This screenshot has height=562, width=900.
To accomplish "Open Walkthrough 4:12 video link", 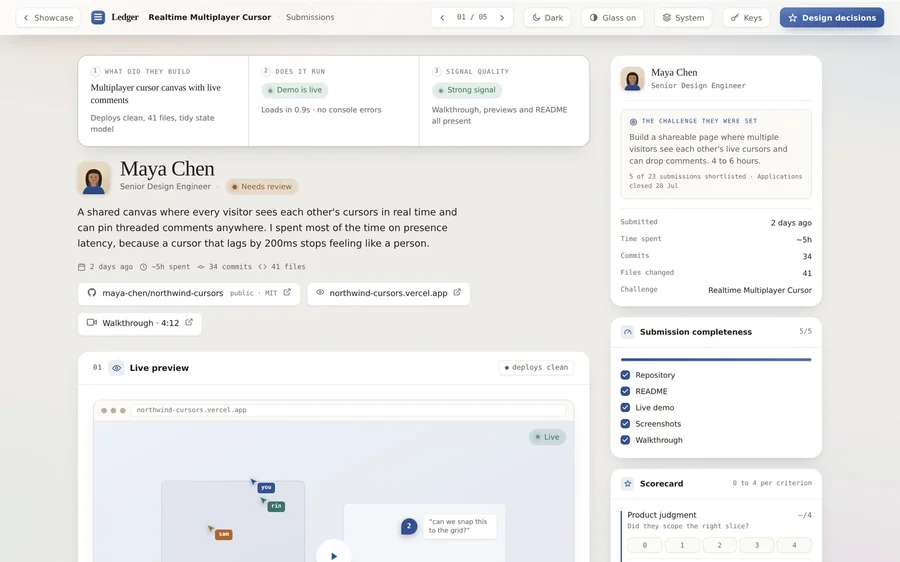I will pyautogui.click(x=139, y=323).
